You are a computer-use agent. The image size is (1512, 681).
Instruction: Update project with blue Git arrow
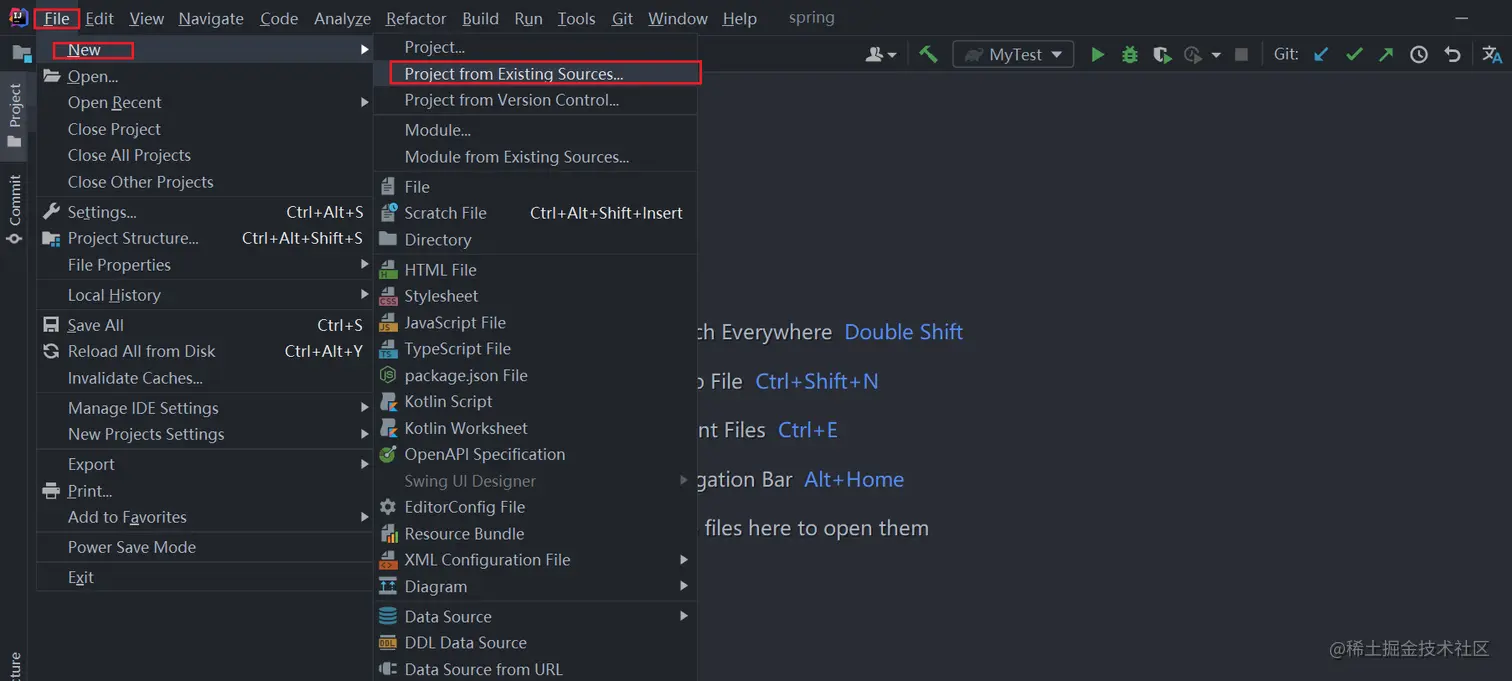[x=1321, y=55]
